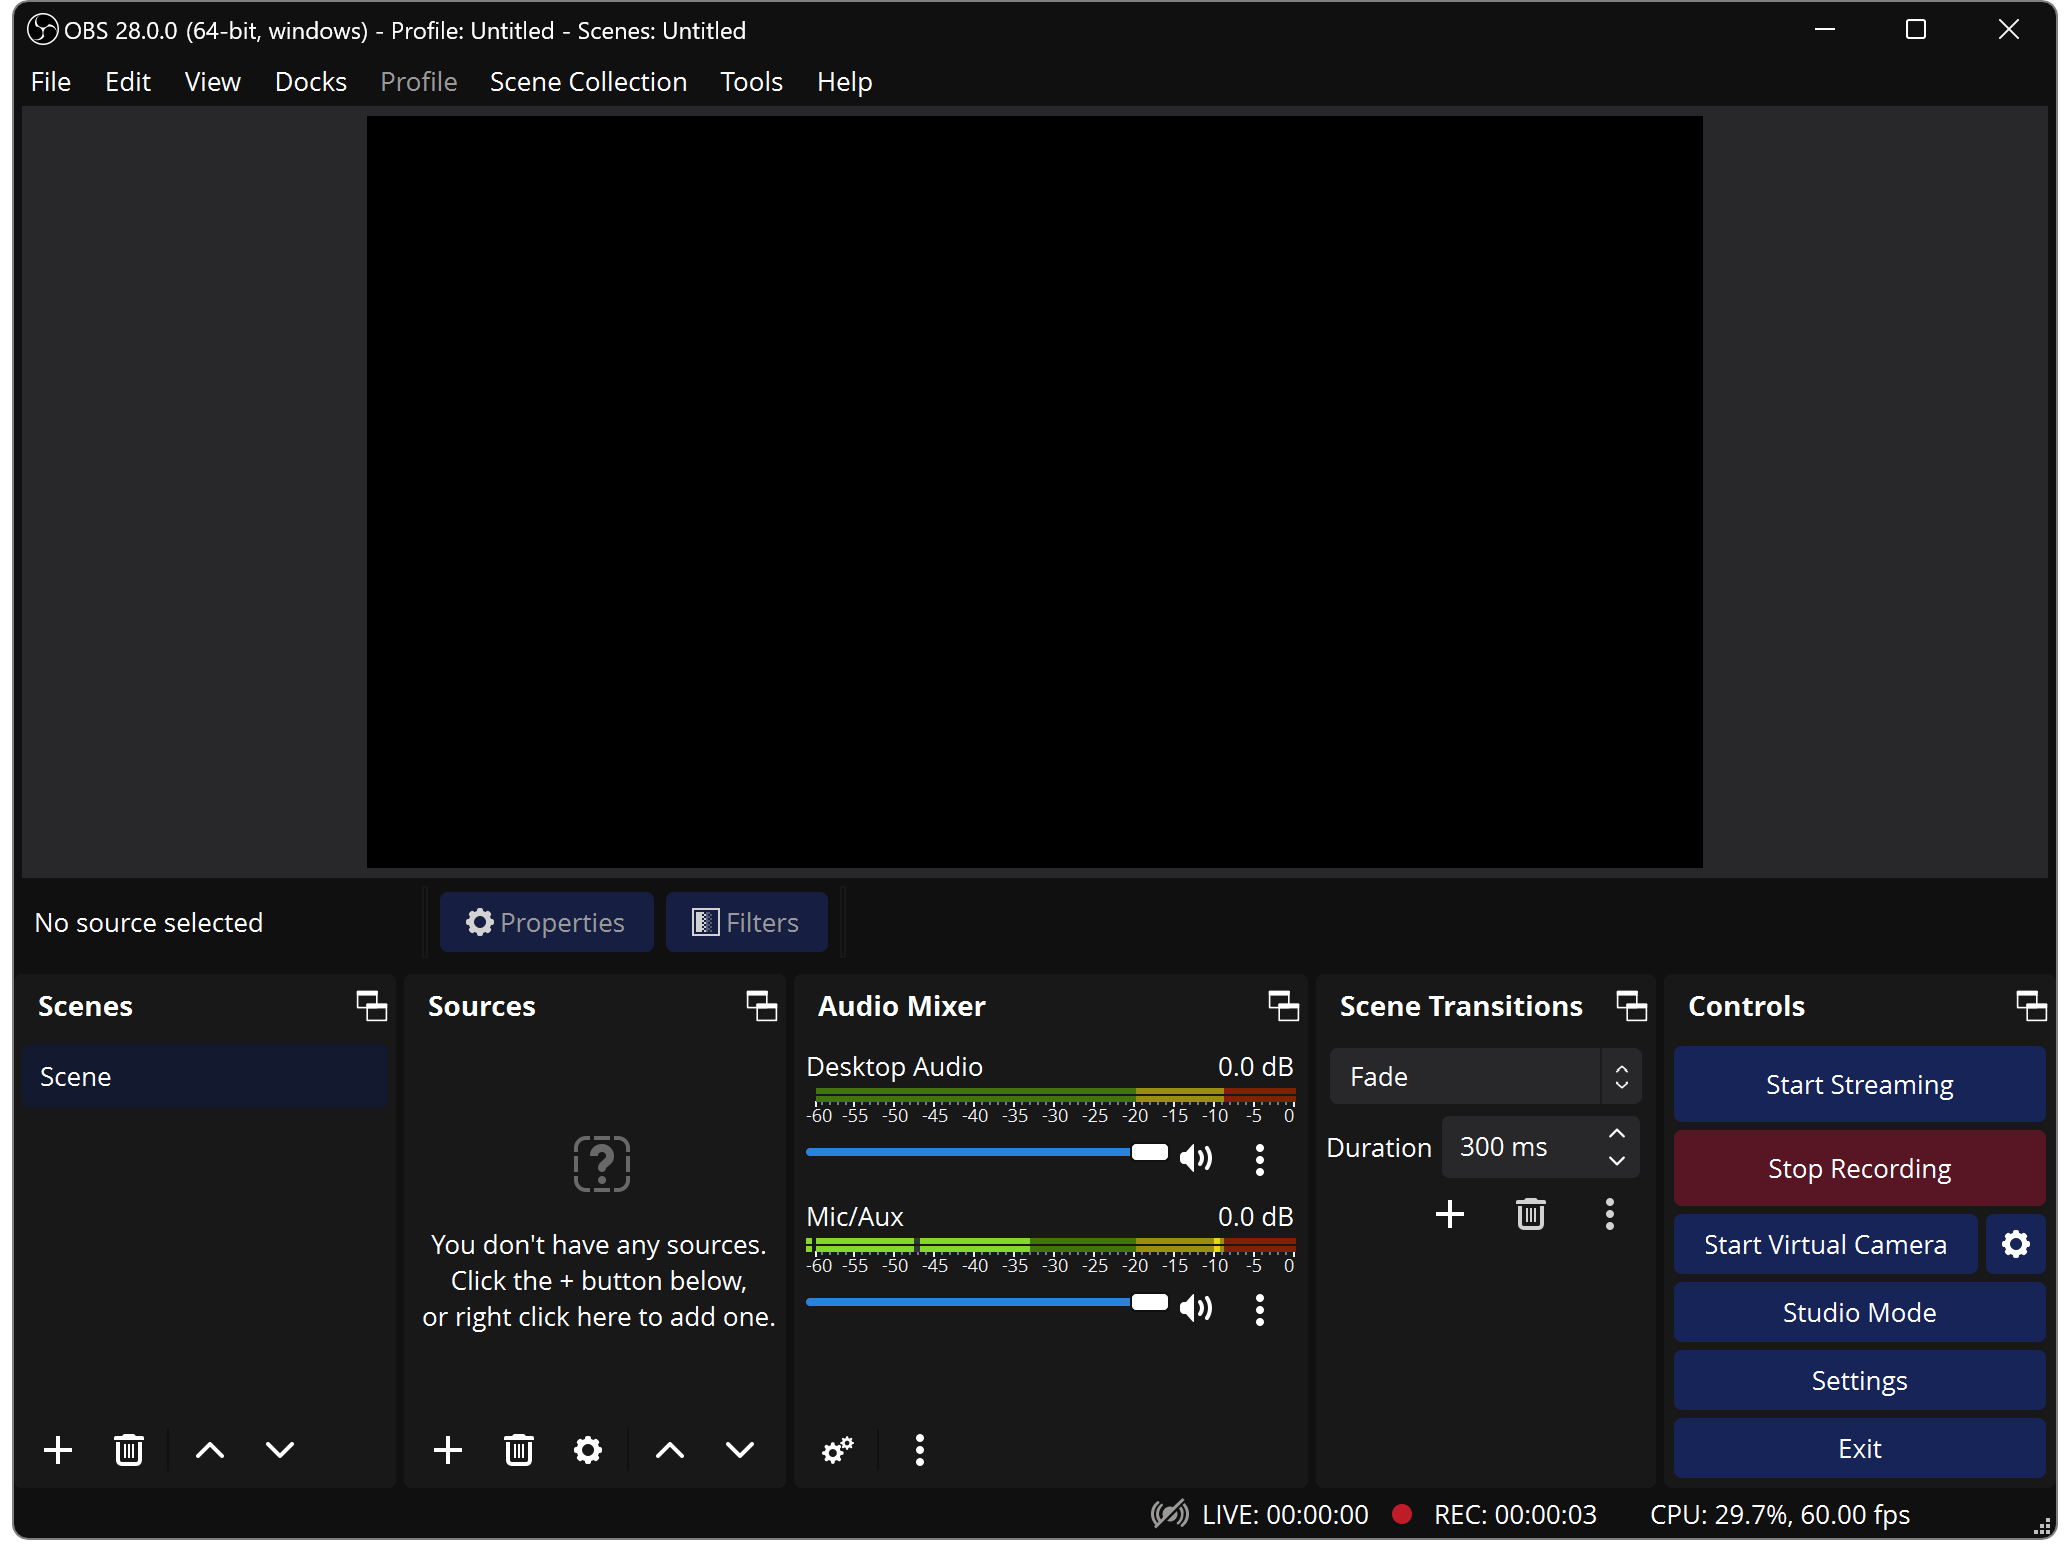Mute Mic/Aux speaker icon
The image size is (2070, 1552).
click(x=1196, y=1307)
